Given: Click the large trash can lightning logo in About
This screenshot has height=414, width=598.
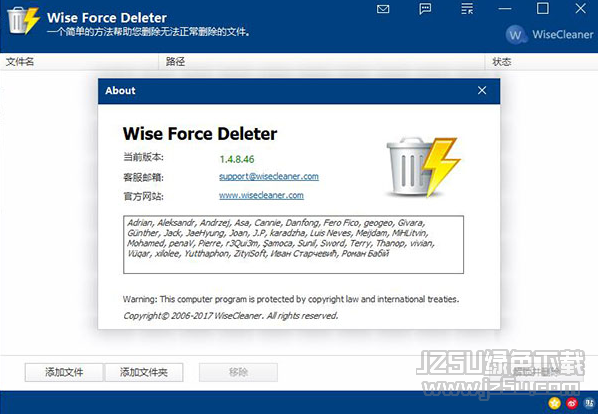Looking at the screenshot, I should pos(423,167).
